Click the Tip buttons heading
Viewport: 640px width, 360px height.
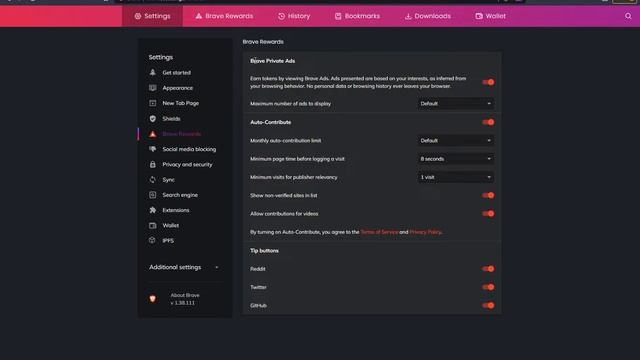pyautogui.click(x=264, y=251)
